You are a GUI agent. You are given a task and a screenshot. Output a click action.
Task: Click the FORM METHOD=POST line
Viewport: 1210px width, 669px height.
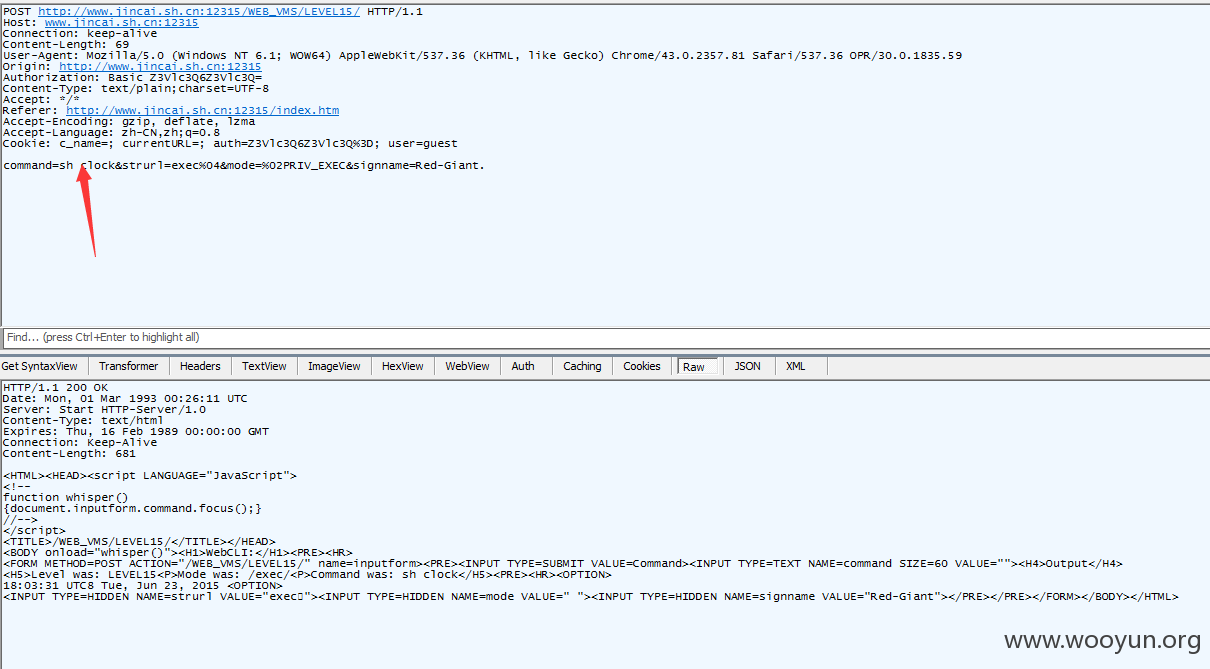[x=562, y=563]
